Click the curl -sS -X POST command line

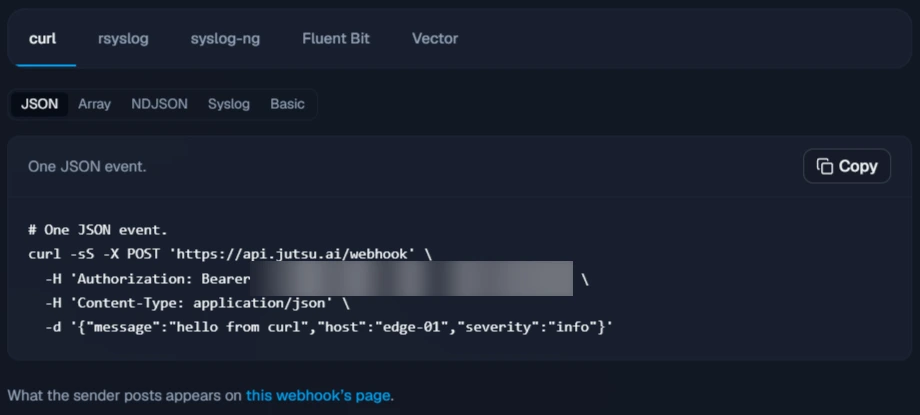point(230,254)
